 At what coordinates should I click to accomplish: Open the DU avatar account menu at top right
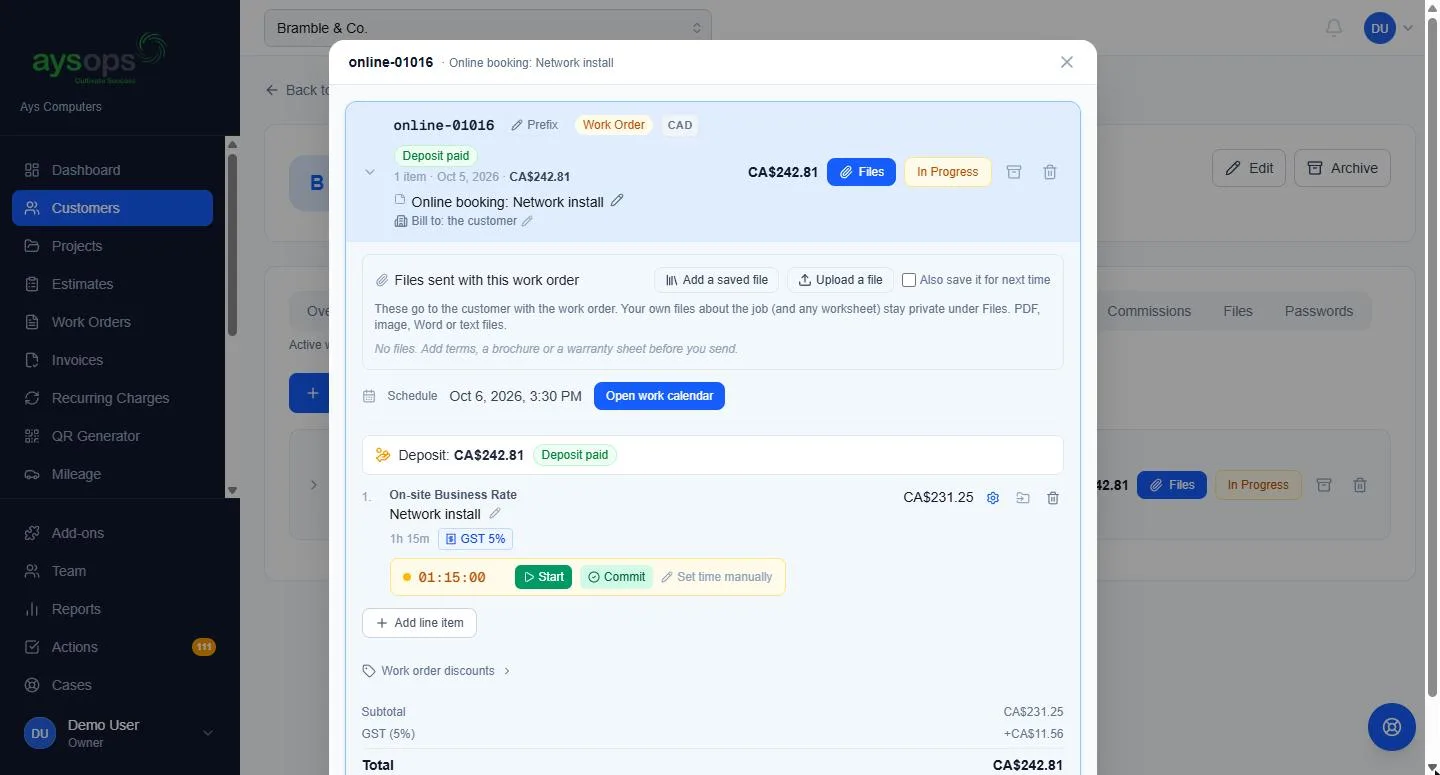coord(1389,28)
